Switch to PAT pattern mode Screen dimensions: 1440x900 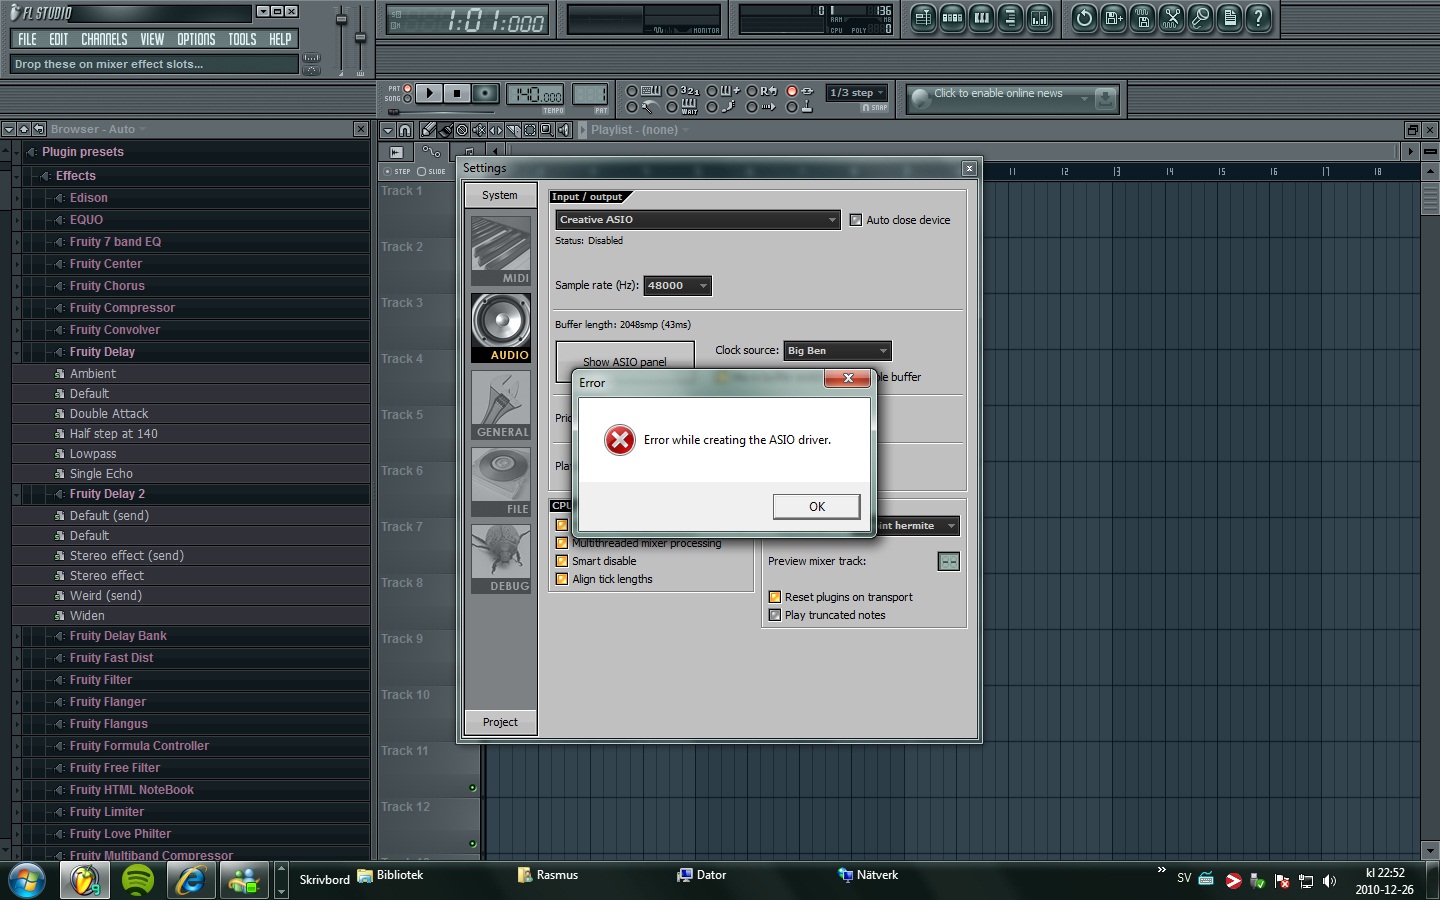coord(407,88)
